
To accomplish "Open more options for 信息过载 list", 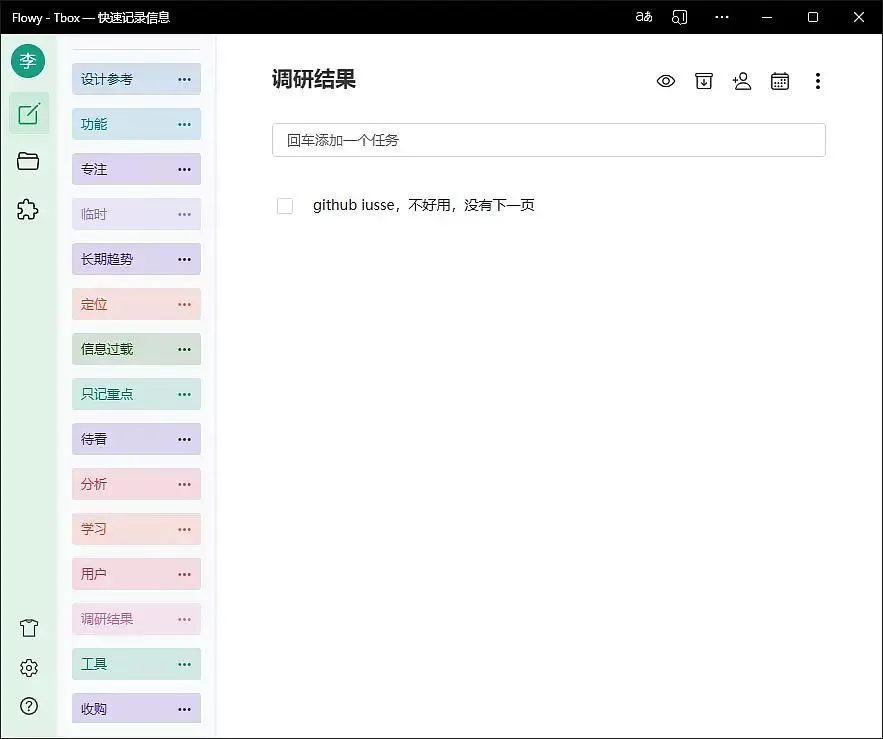I will tap(184, 350).
